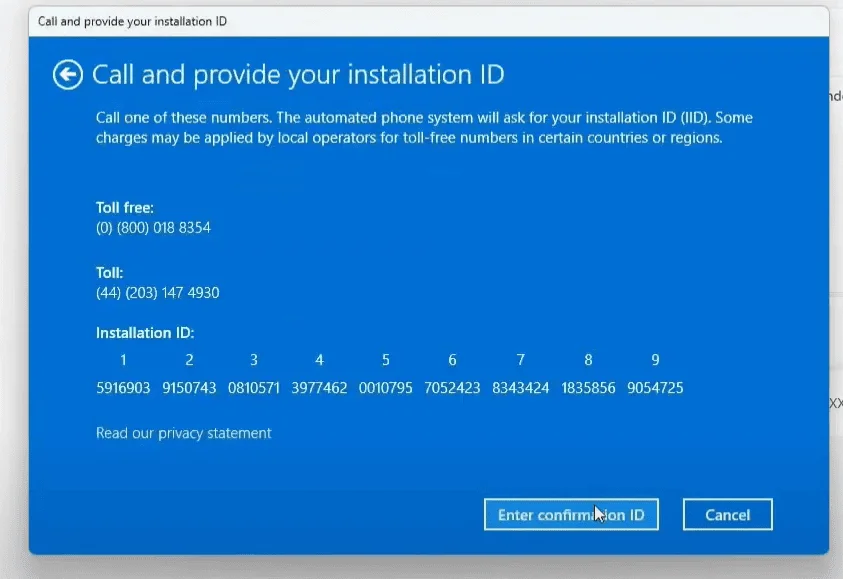Click installation ID block 5916903
This screenshot has height=579, width=843.
point(123,388)
